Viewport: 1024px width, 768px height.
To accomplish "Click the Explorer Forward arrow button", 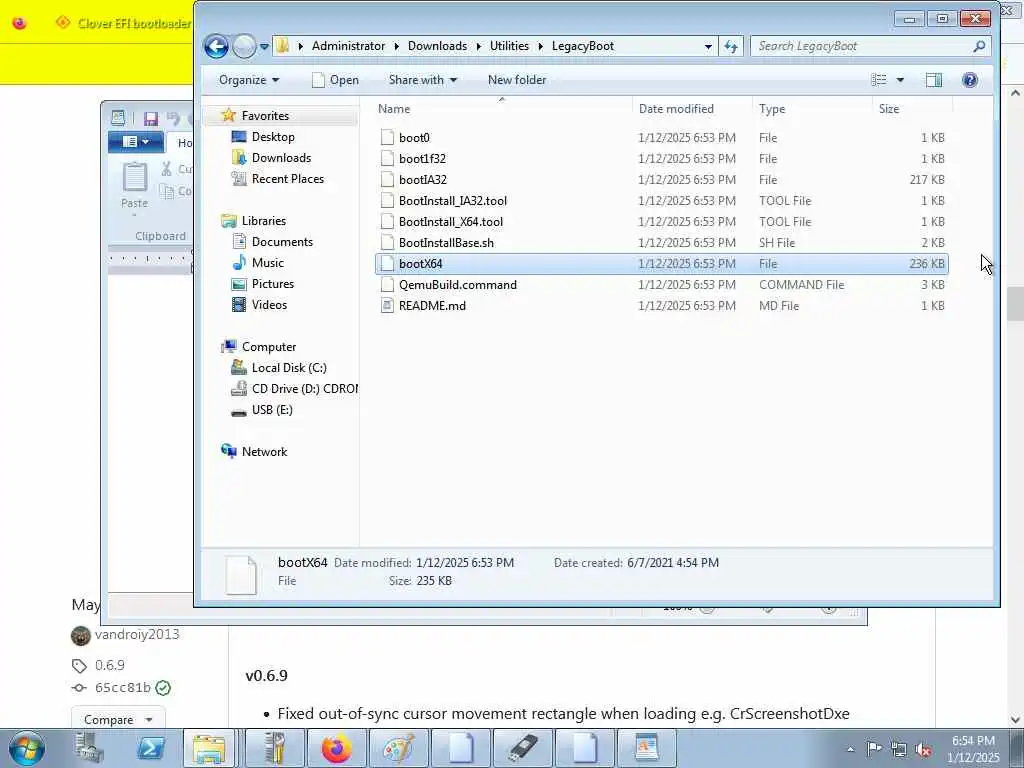I will (244, 46).
